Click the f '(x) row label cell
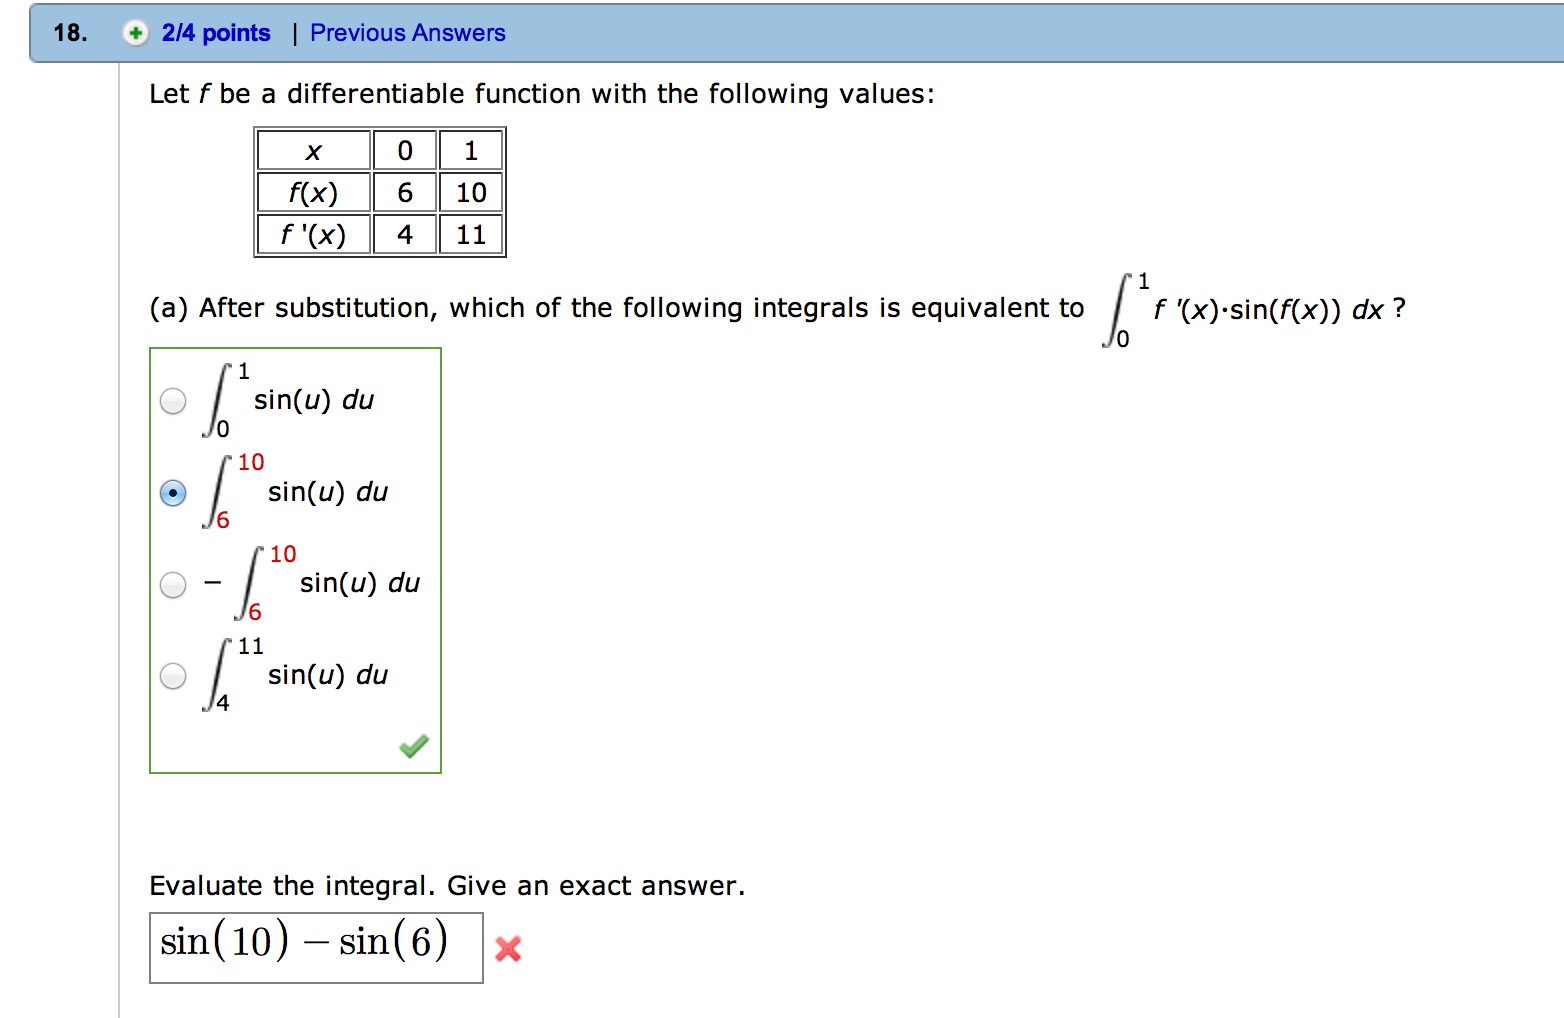The image size is (1564, 1018). pyautogui.click(x=314, y=235)
